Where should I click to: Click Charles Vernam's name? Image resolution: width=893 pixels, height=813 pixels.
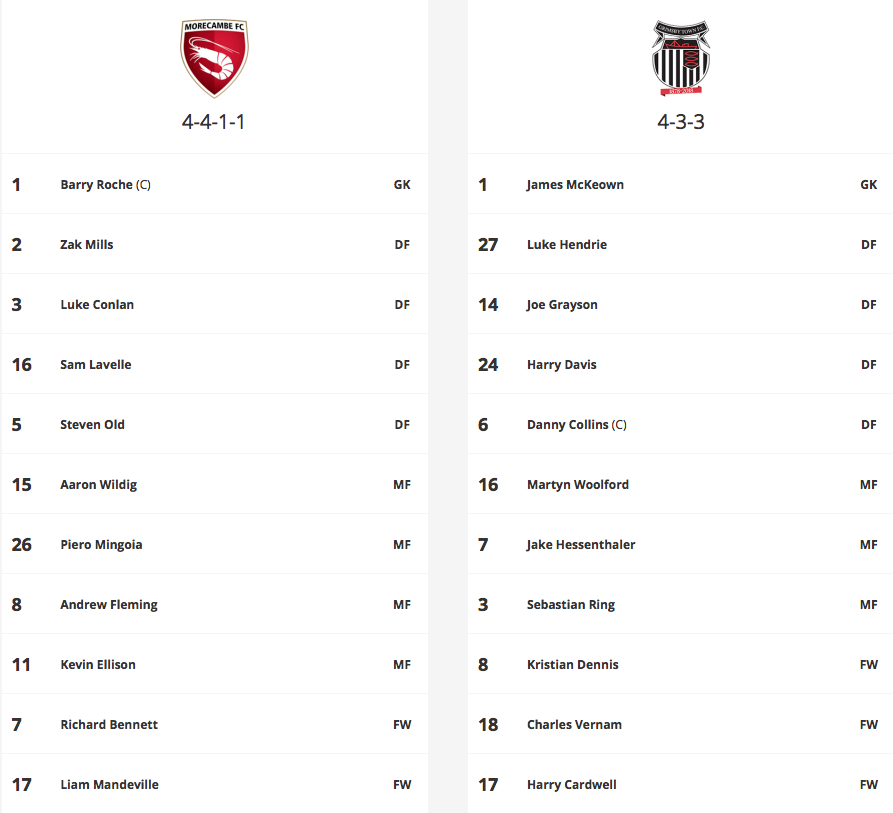(574, 725)
